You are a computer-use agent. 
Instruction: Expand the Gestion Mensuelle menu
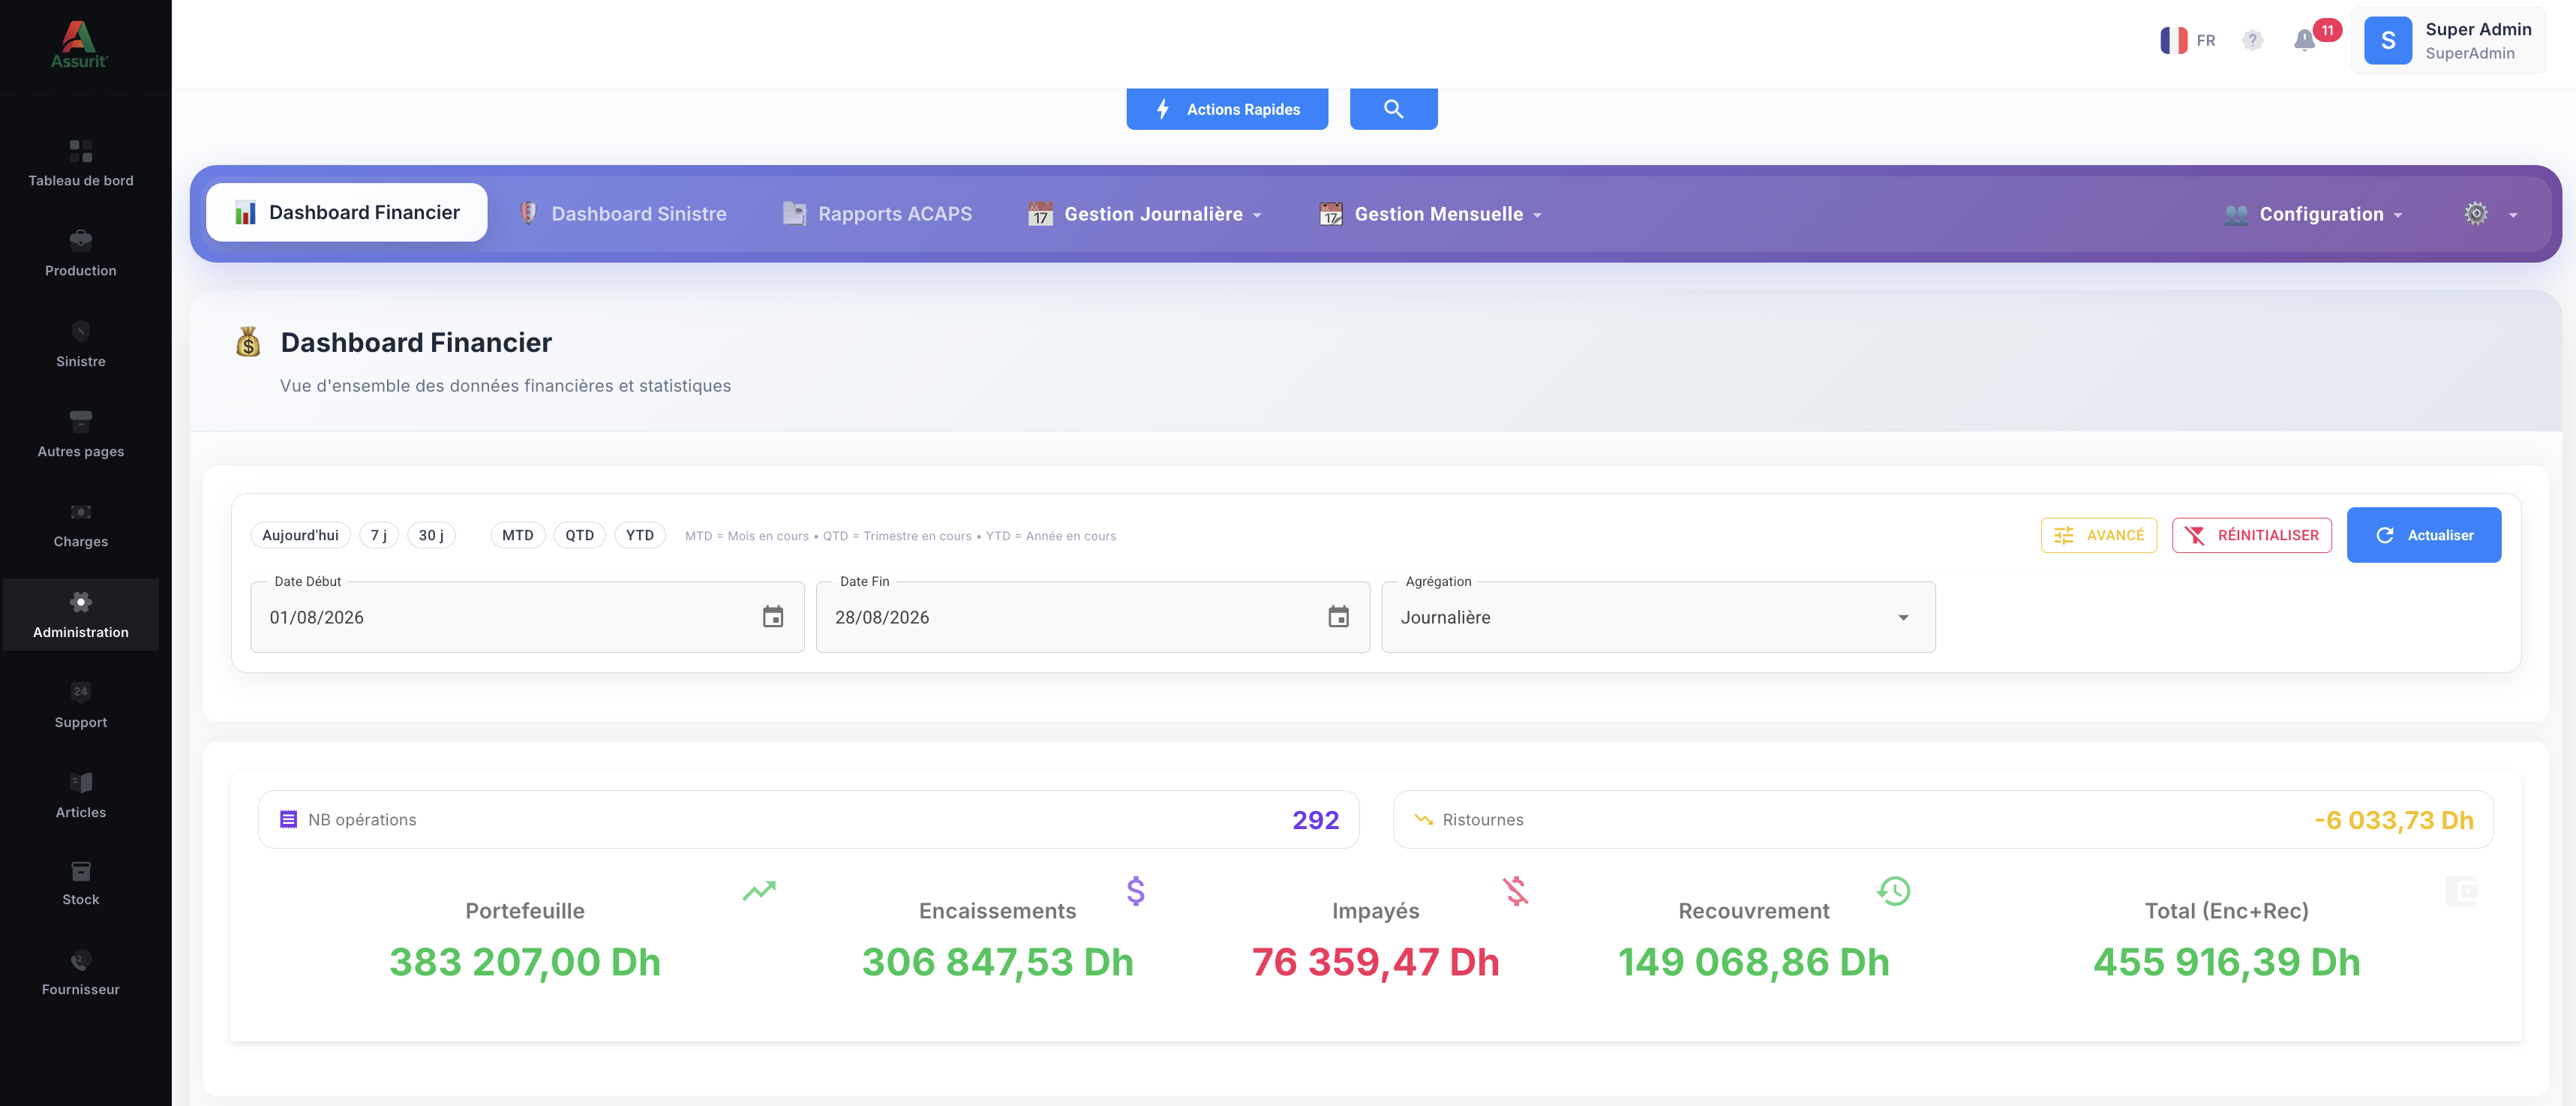[1431, 214]
